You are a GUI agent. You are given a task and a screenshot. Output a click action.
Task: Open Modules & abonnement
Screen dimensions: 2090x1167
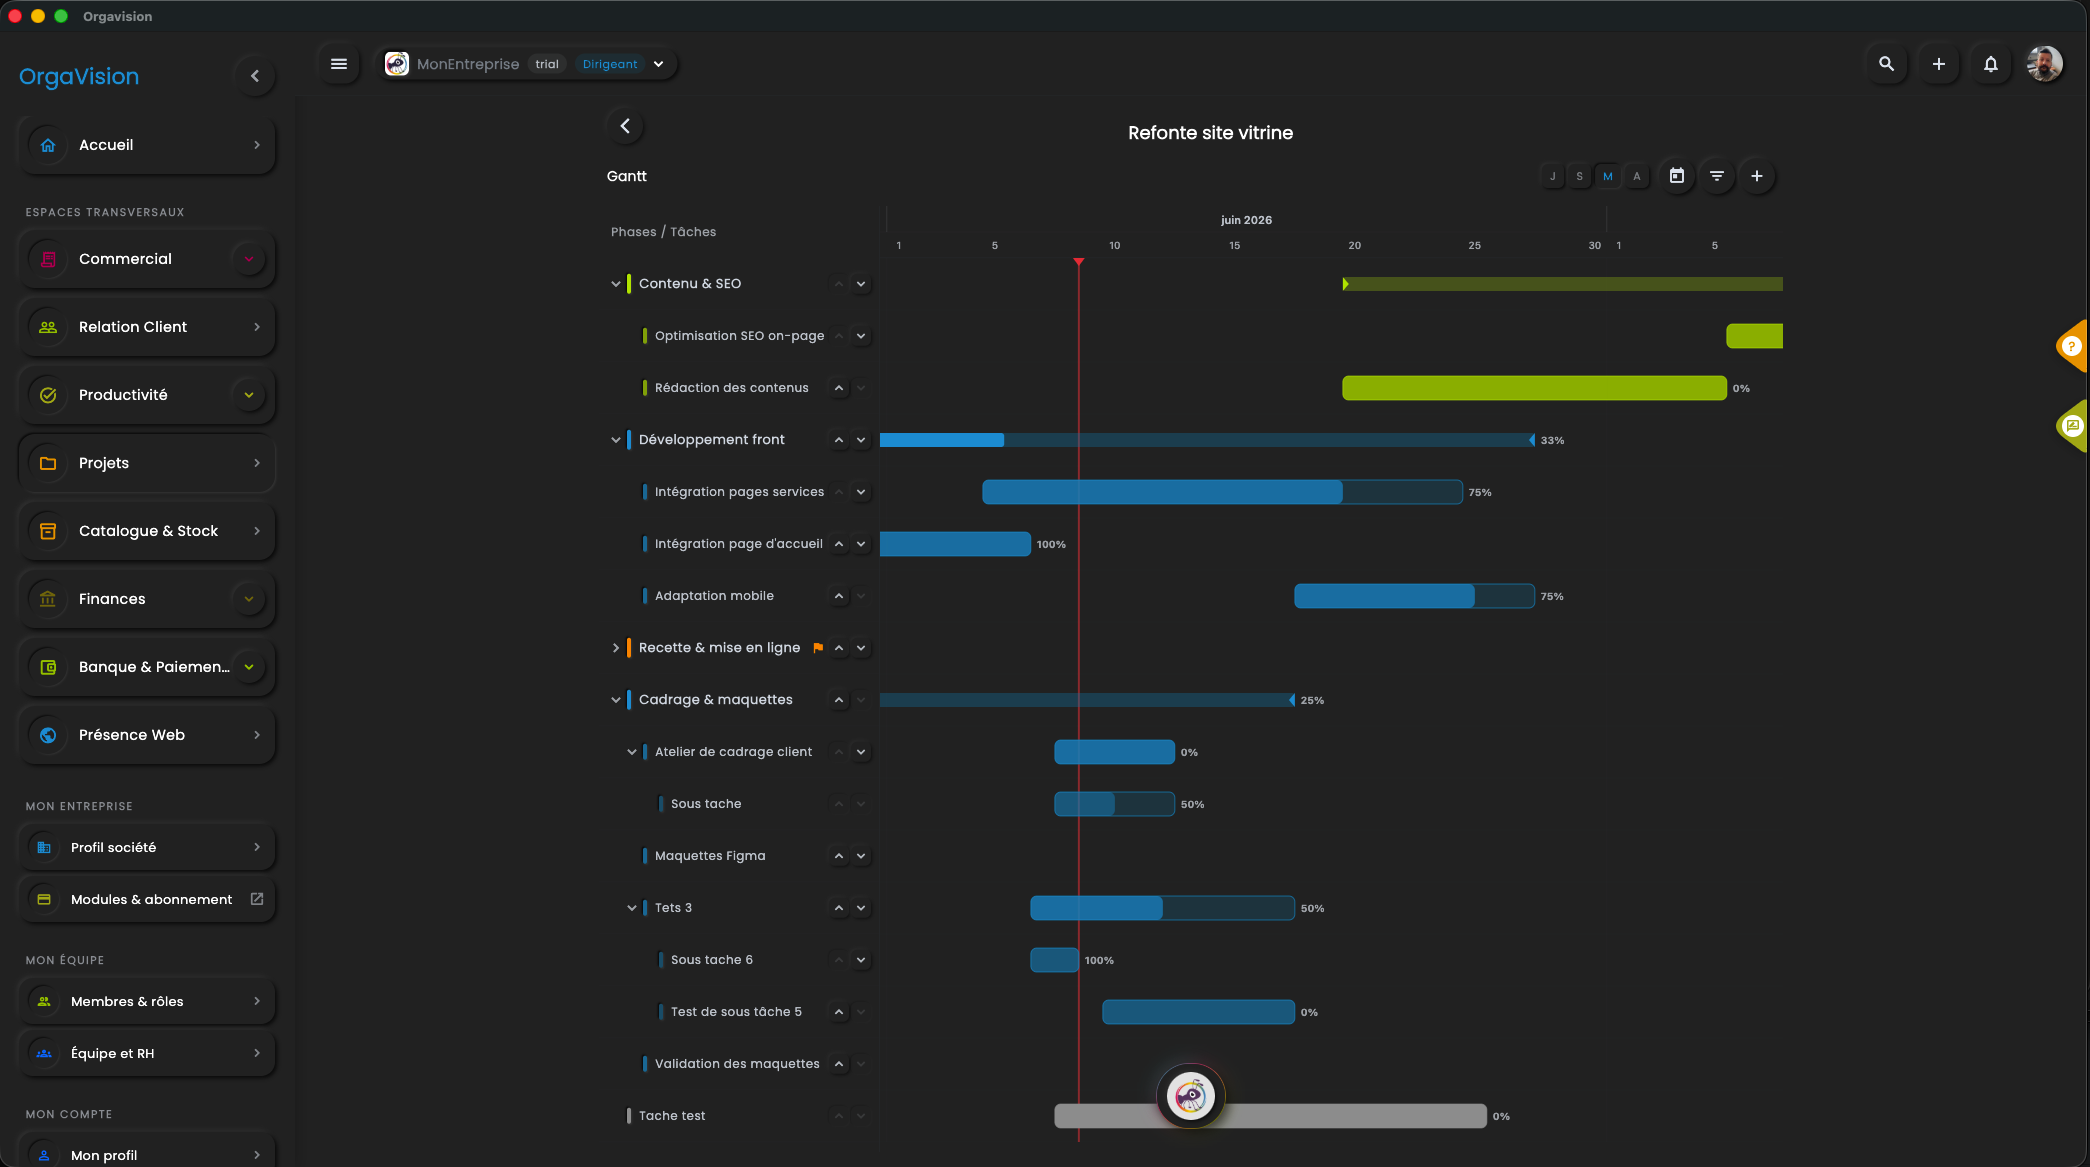147,899
